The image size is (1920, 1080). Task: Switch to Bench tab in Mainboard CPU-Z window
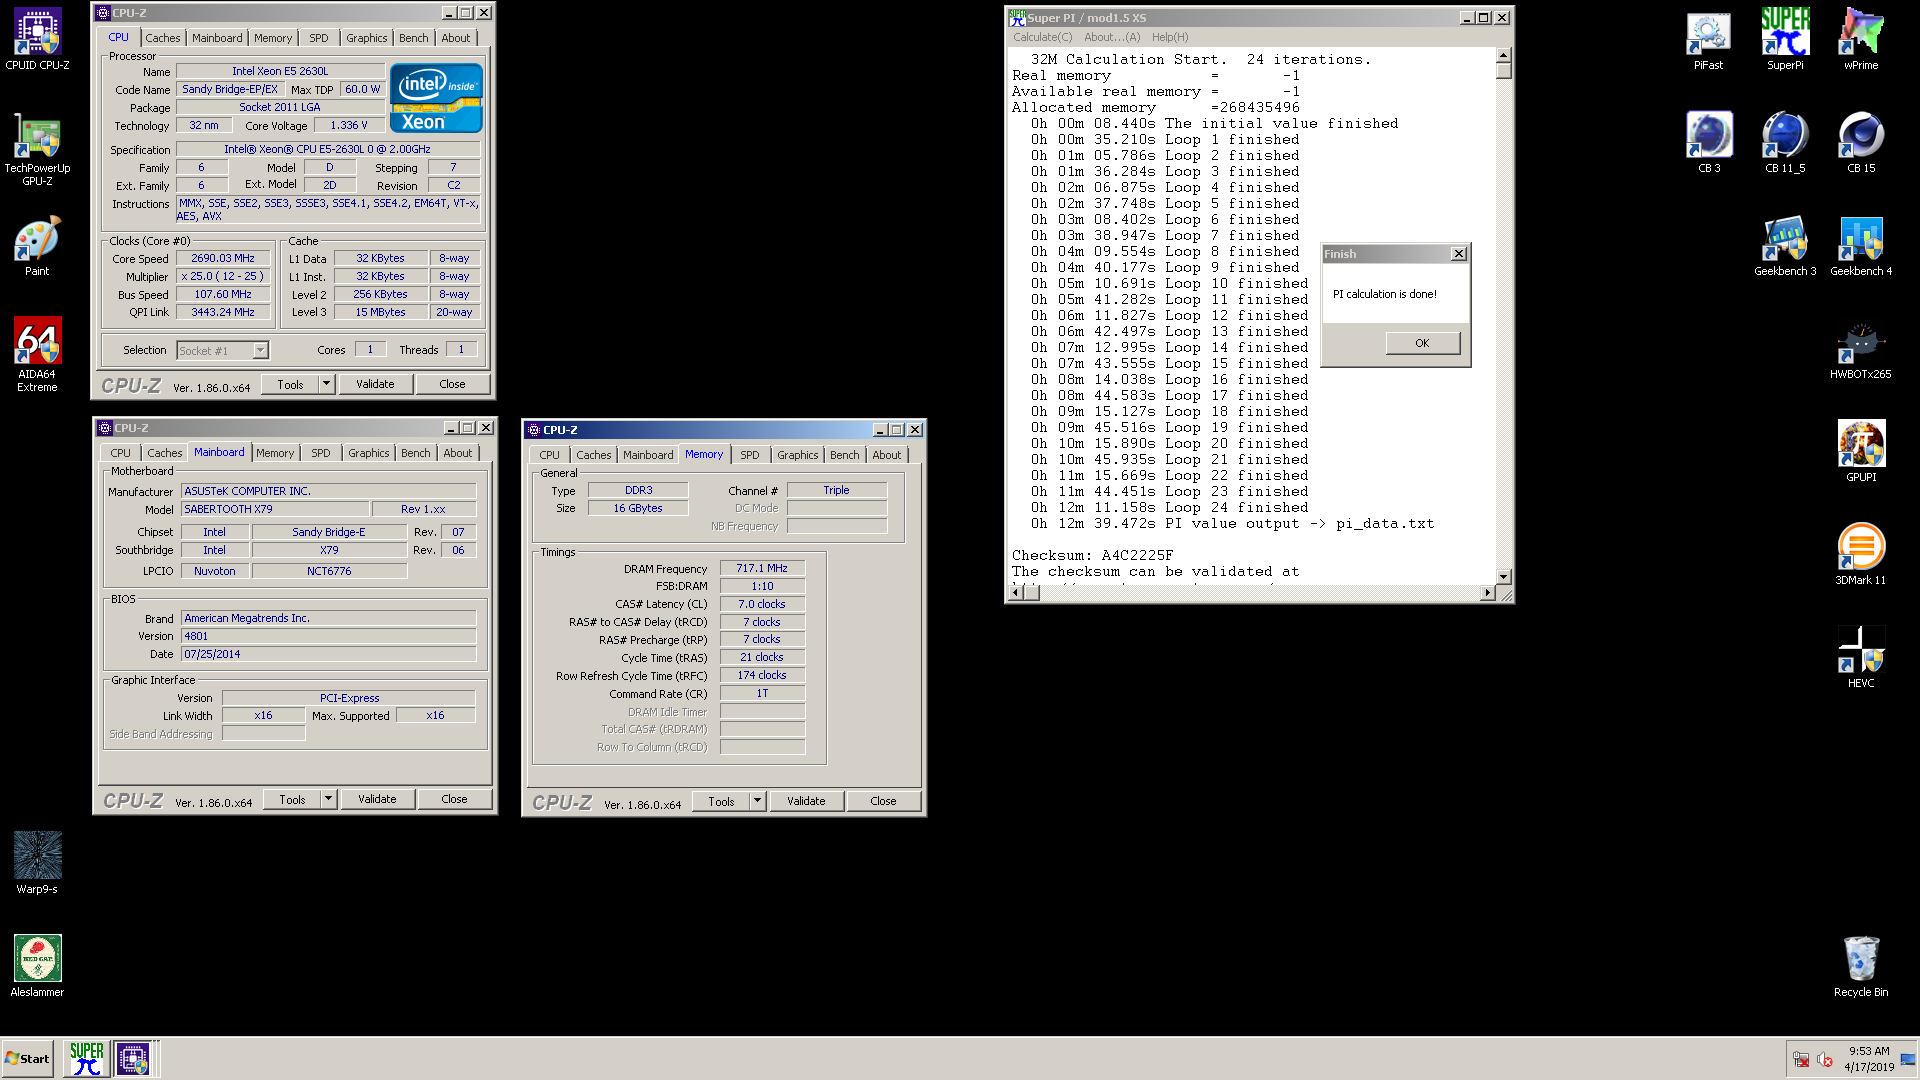tap(416, 453)
